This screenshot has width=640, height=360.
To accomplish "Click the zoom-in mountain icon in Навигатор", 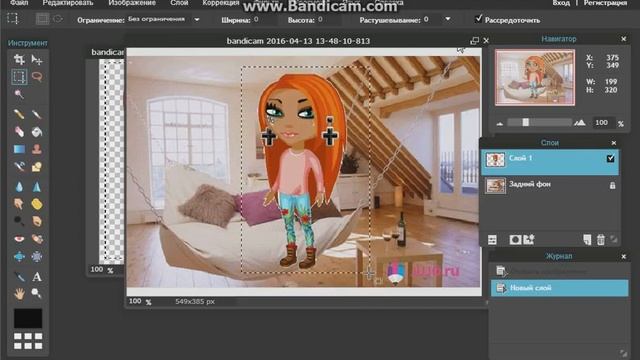I will coord(580,122).
